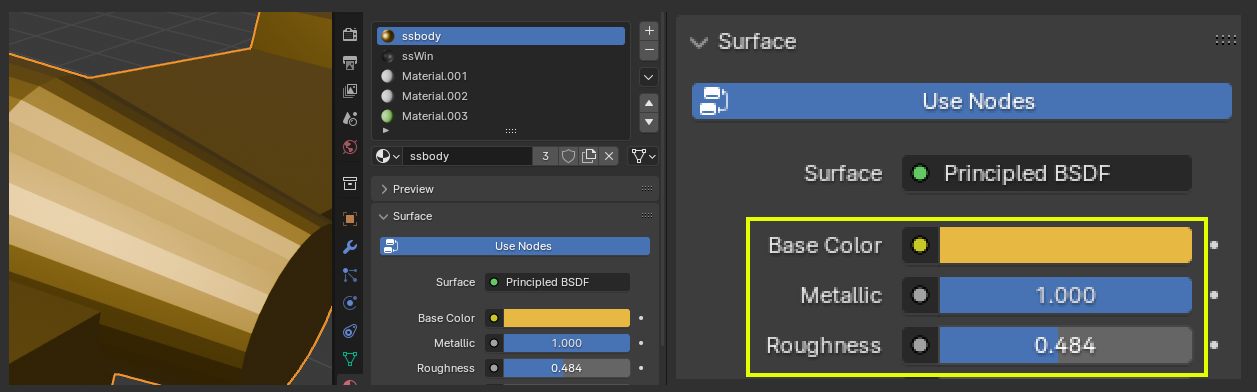Click material user count 3 button
Image resolution: width=1257 pixels, height=392 pixels.
(x=545, y=156)
